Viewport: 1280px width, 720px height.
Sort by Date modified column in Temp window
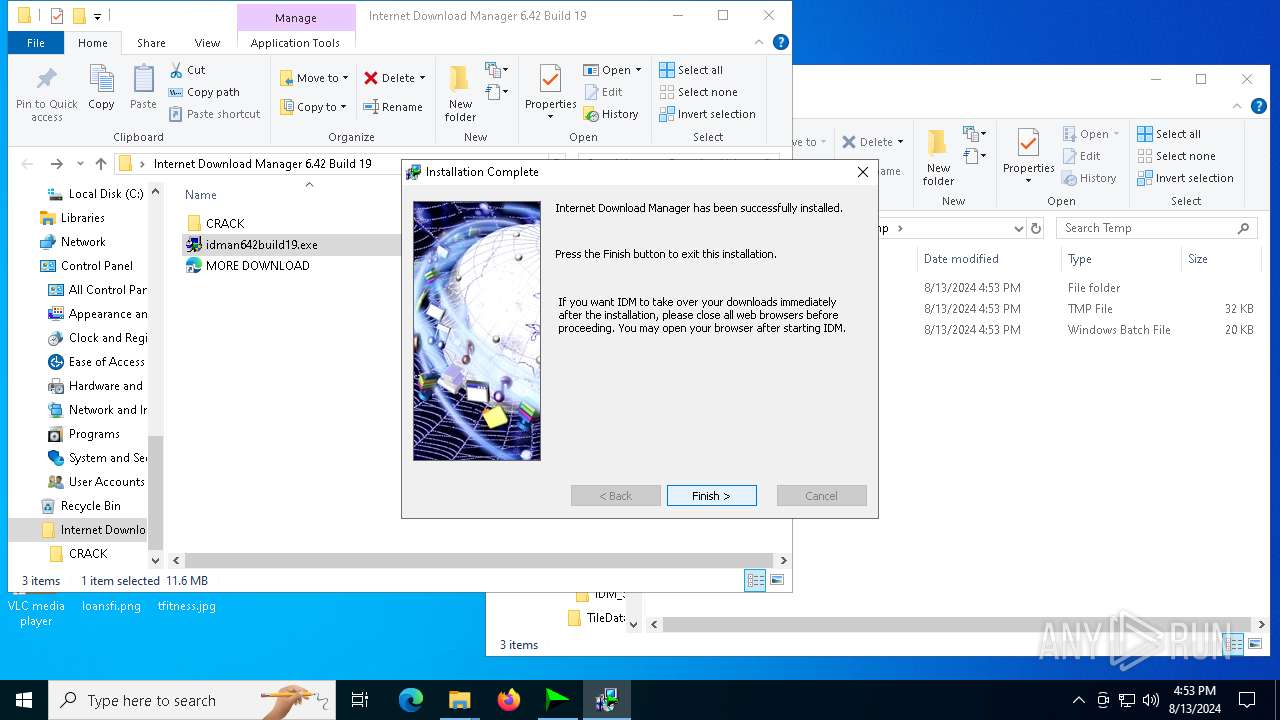click(961, 259)
